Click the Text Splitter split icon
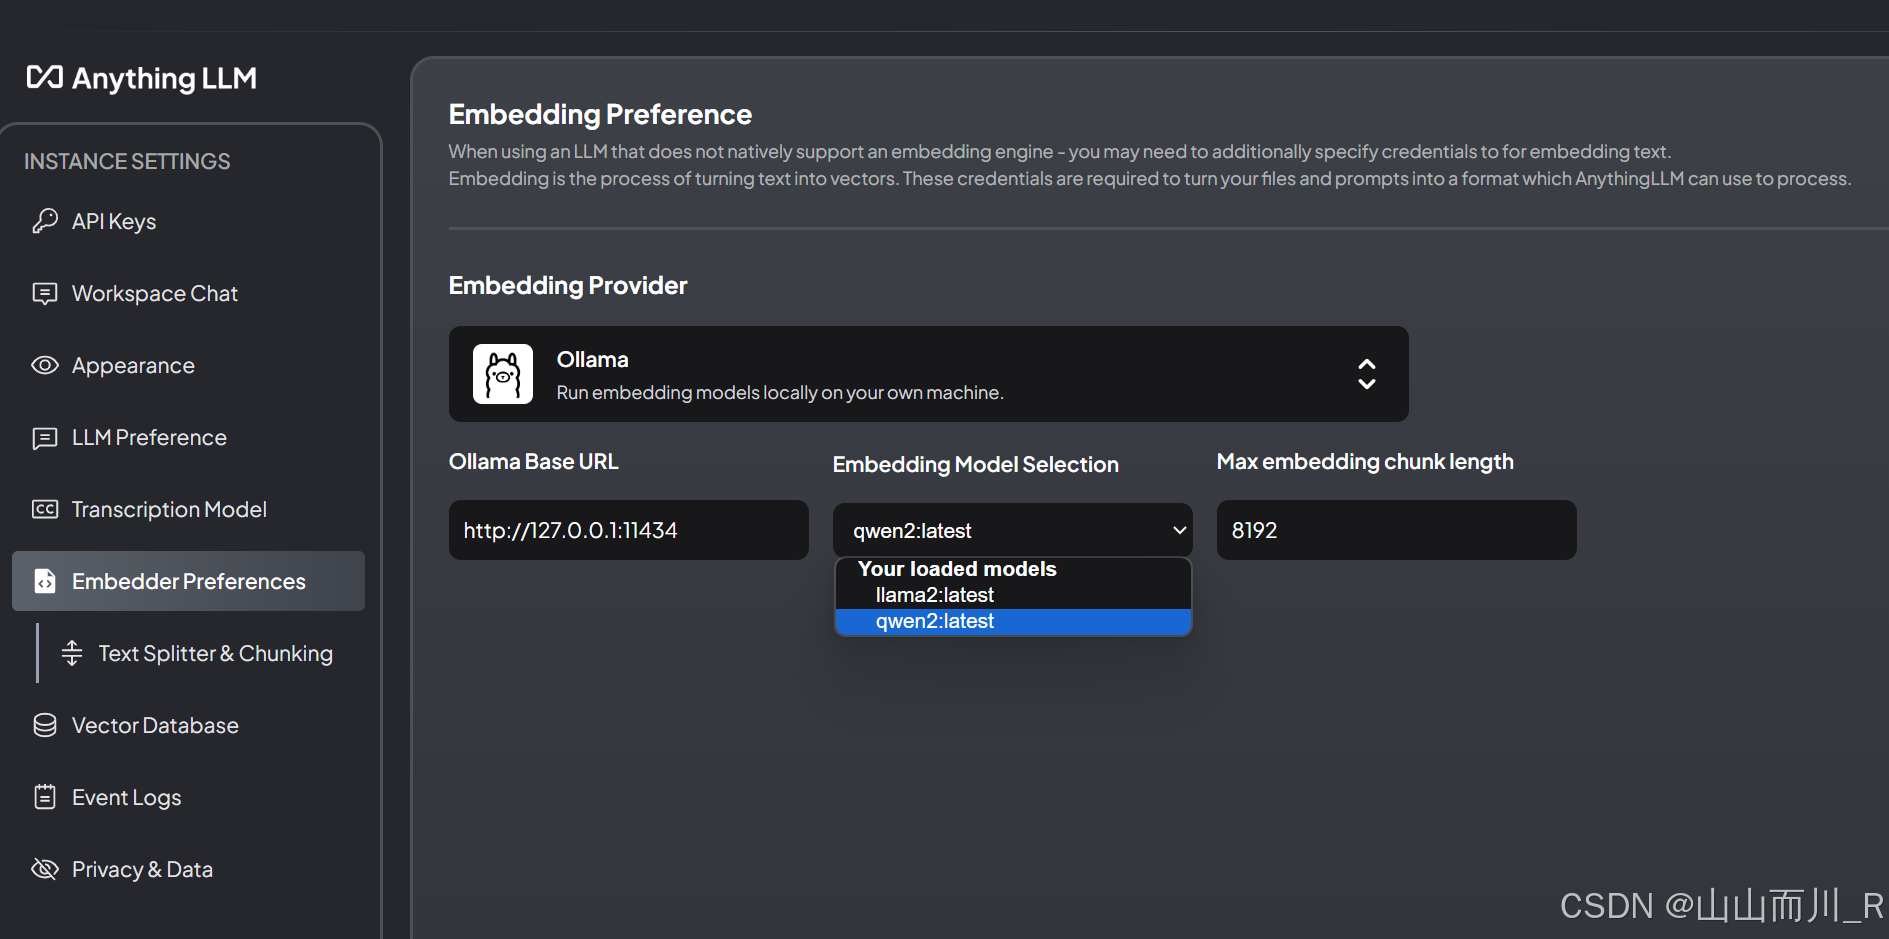1889x939 pixels. click(x=72, y=653)
